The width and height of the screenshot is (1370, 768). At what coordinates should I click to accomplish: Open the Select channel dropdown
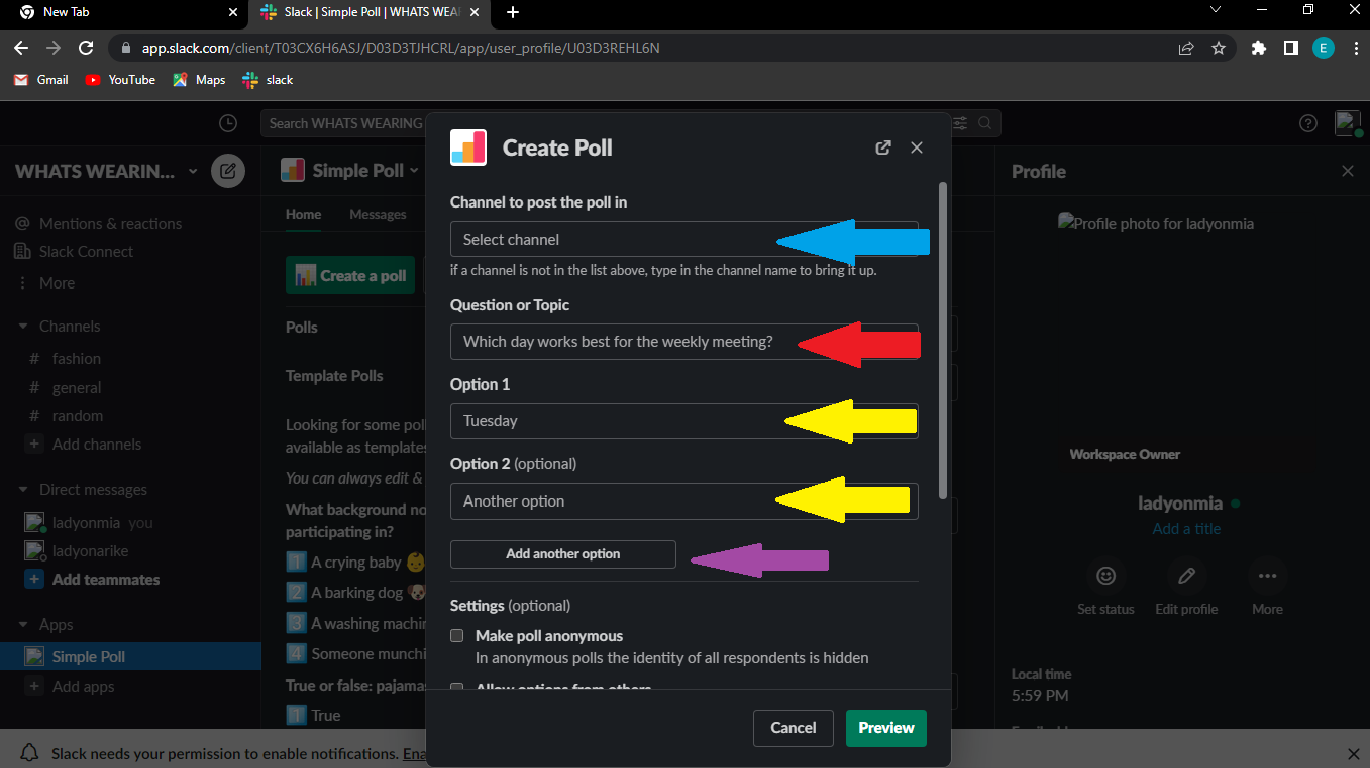point(684,240)
